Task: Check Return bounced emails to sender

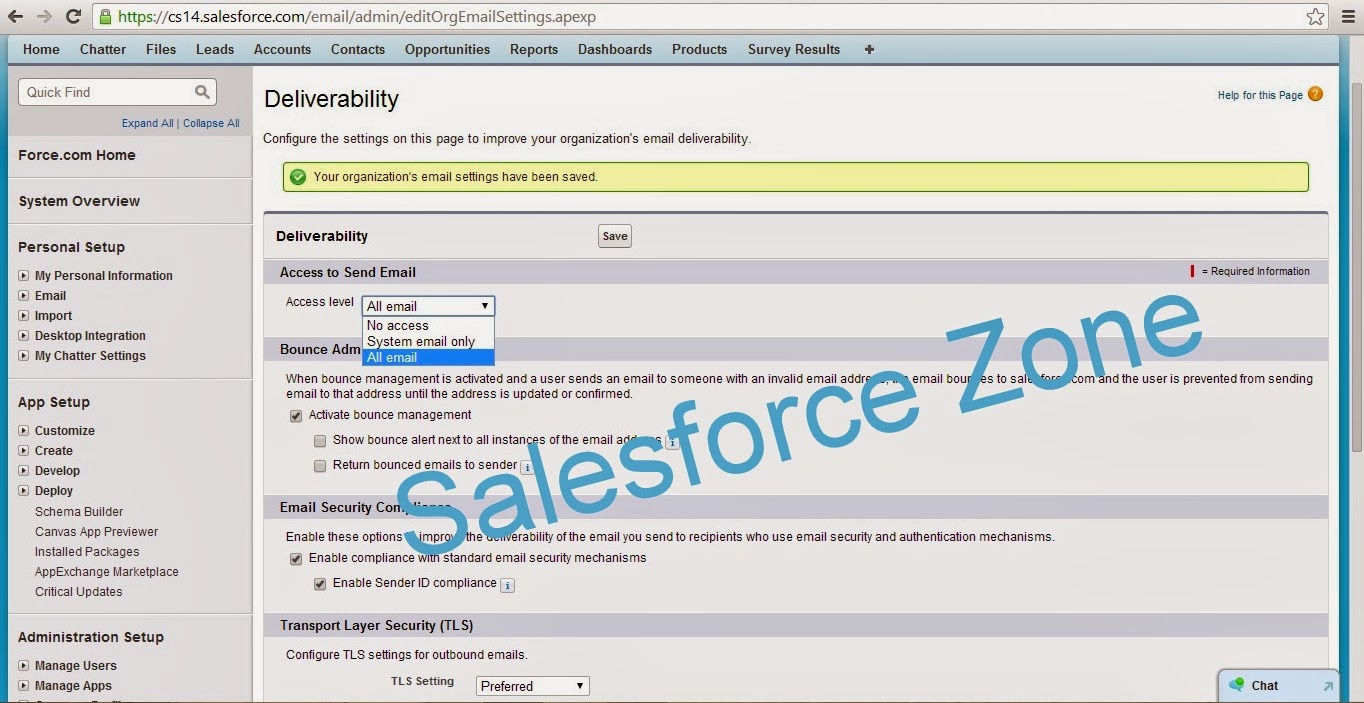Action: click(x=320, y=466)
